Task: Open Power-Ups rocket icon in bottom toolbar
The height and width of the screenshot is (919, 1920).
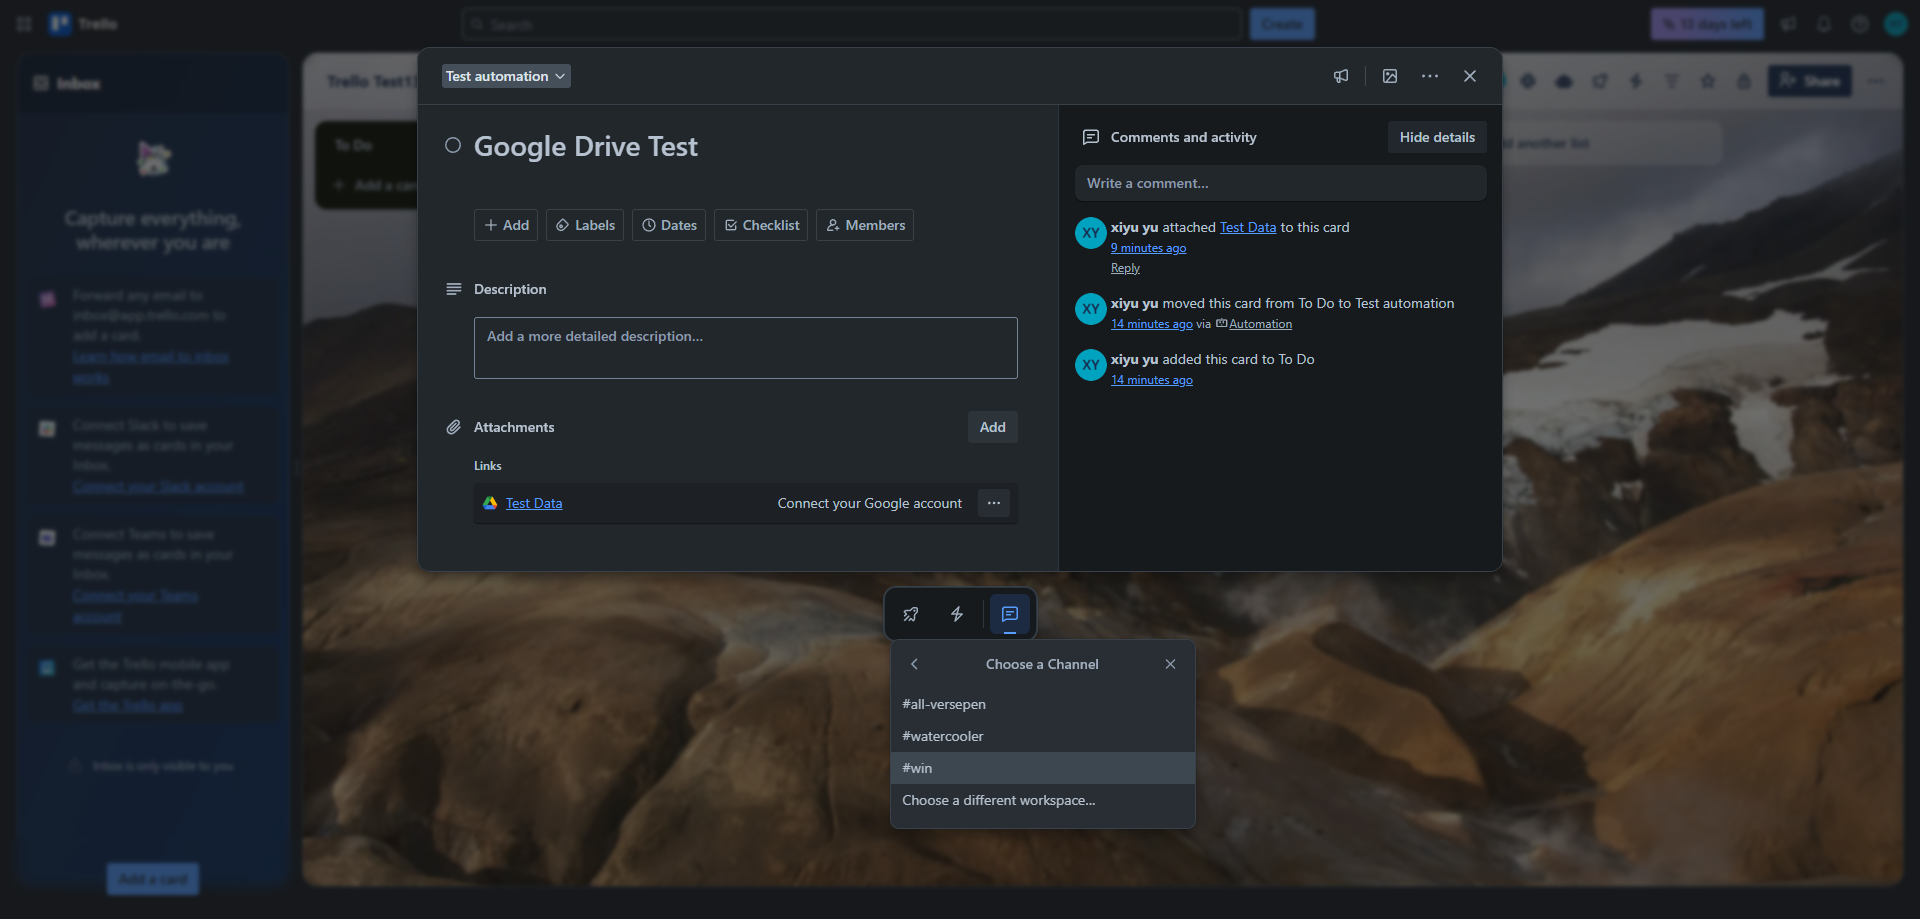Action: pos(911,614)
